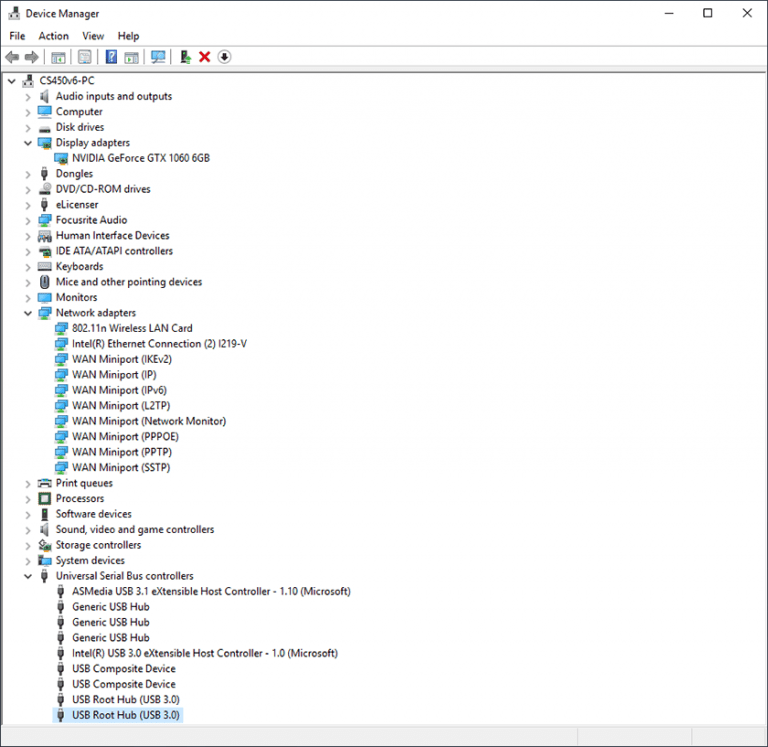
Task: Click the Disable device down-arrow icon
Action: [x=224, y=57]
